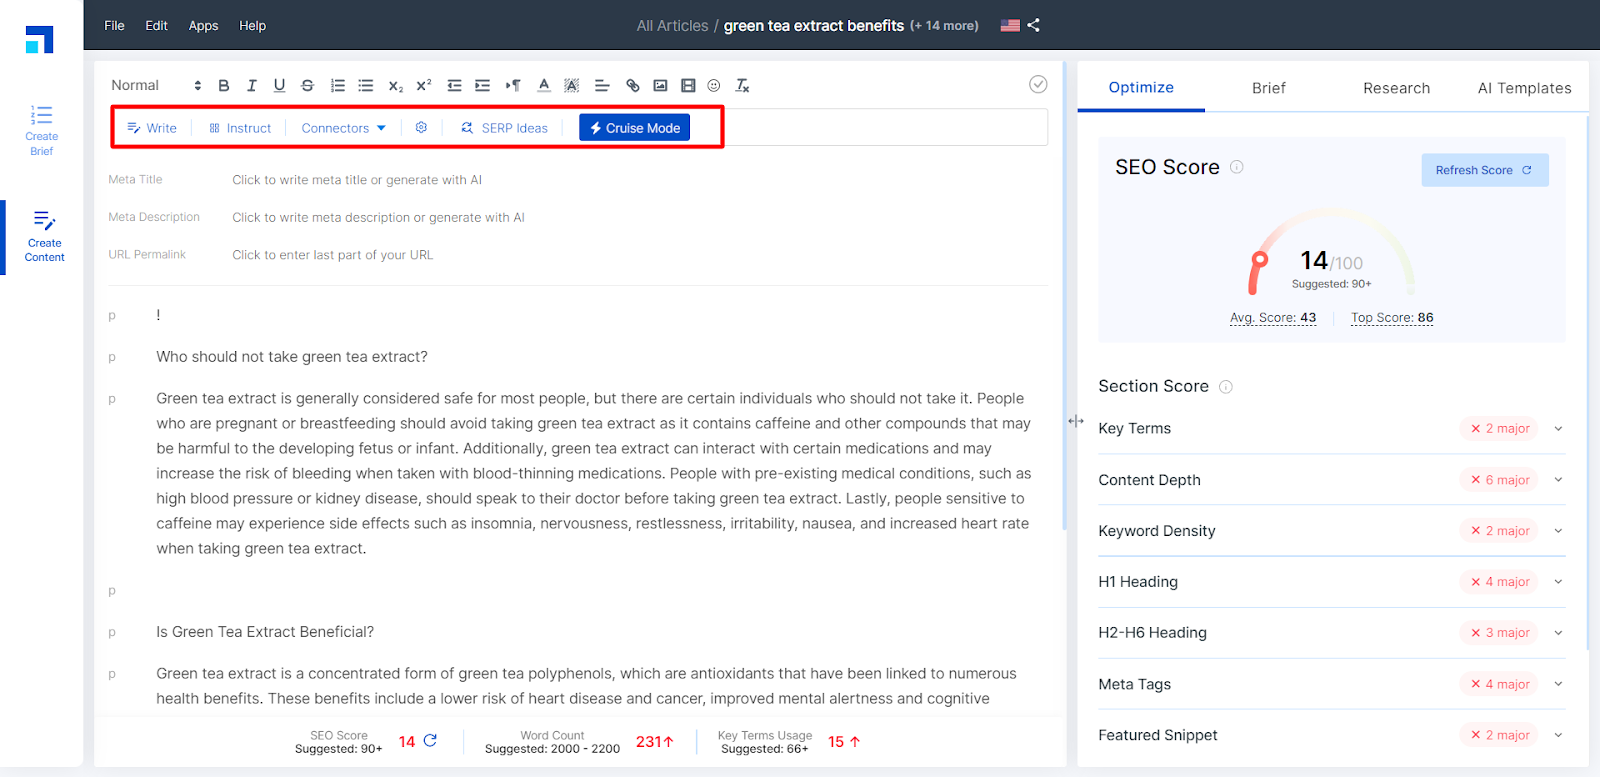Expand the Key Terms section
The width and height of the screenshot is (1600, 777).
coord(1558,429)
